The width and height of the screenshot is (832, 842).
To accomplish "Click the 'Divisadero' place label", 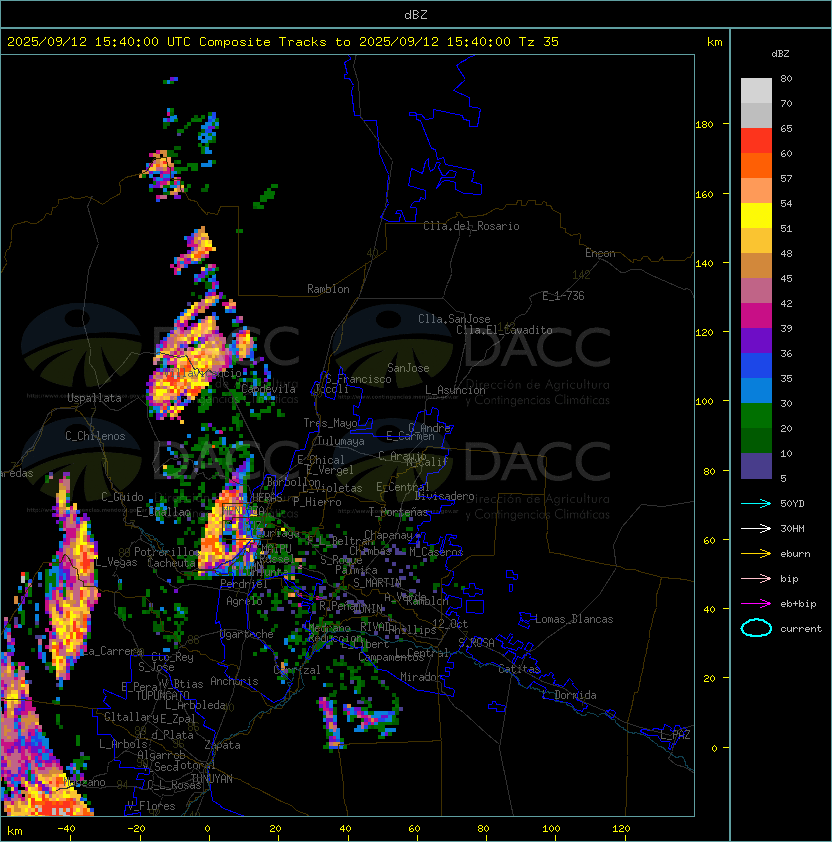I will (x=444, y=496).
